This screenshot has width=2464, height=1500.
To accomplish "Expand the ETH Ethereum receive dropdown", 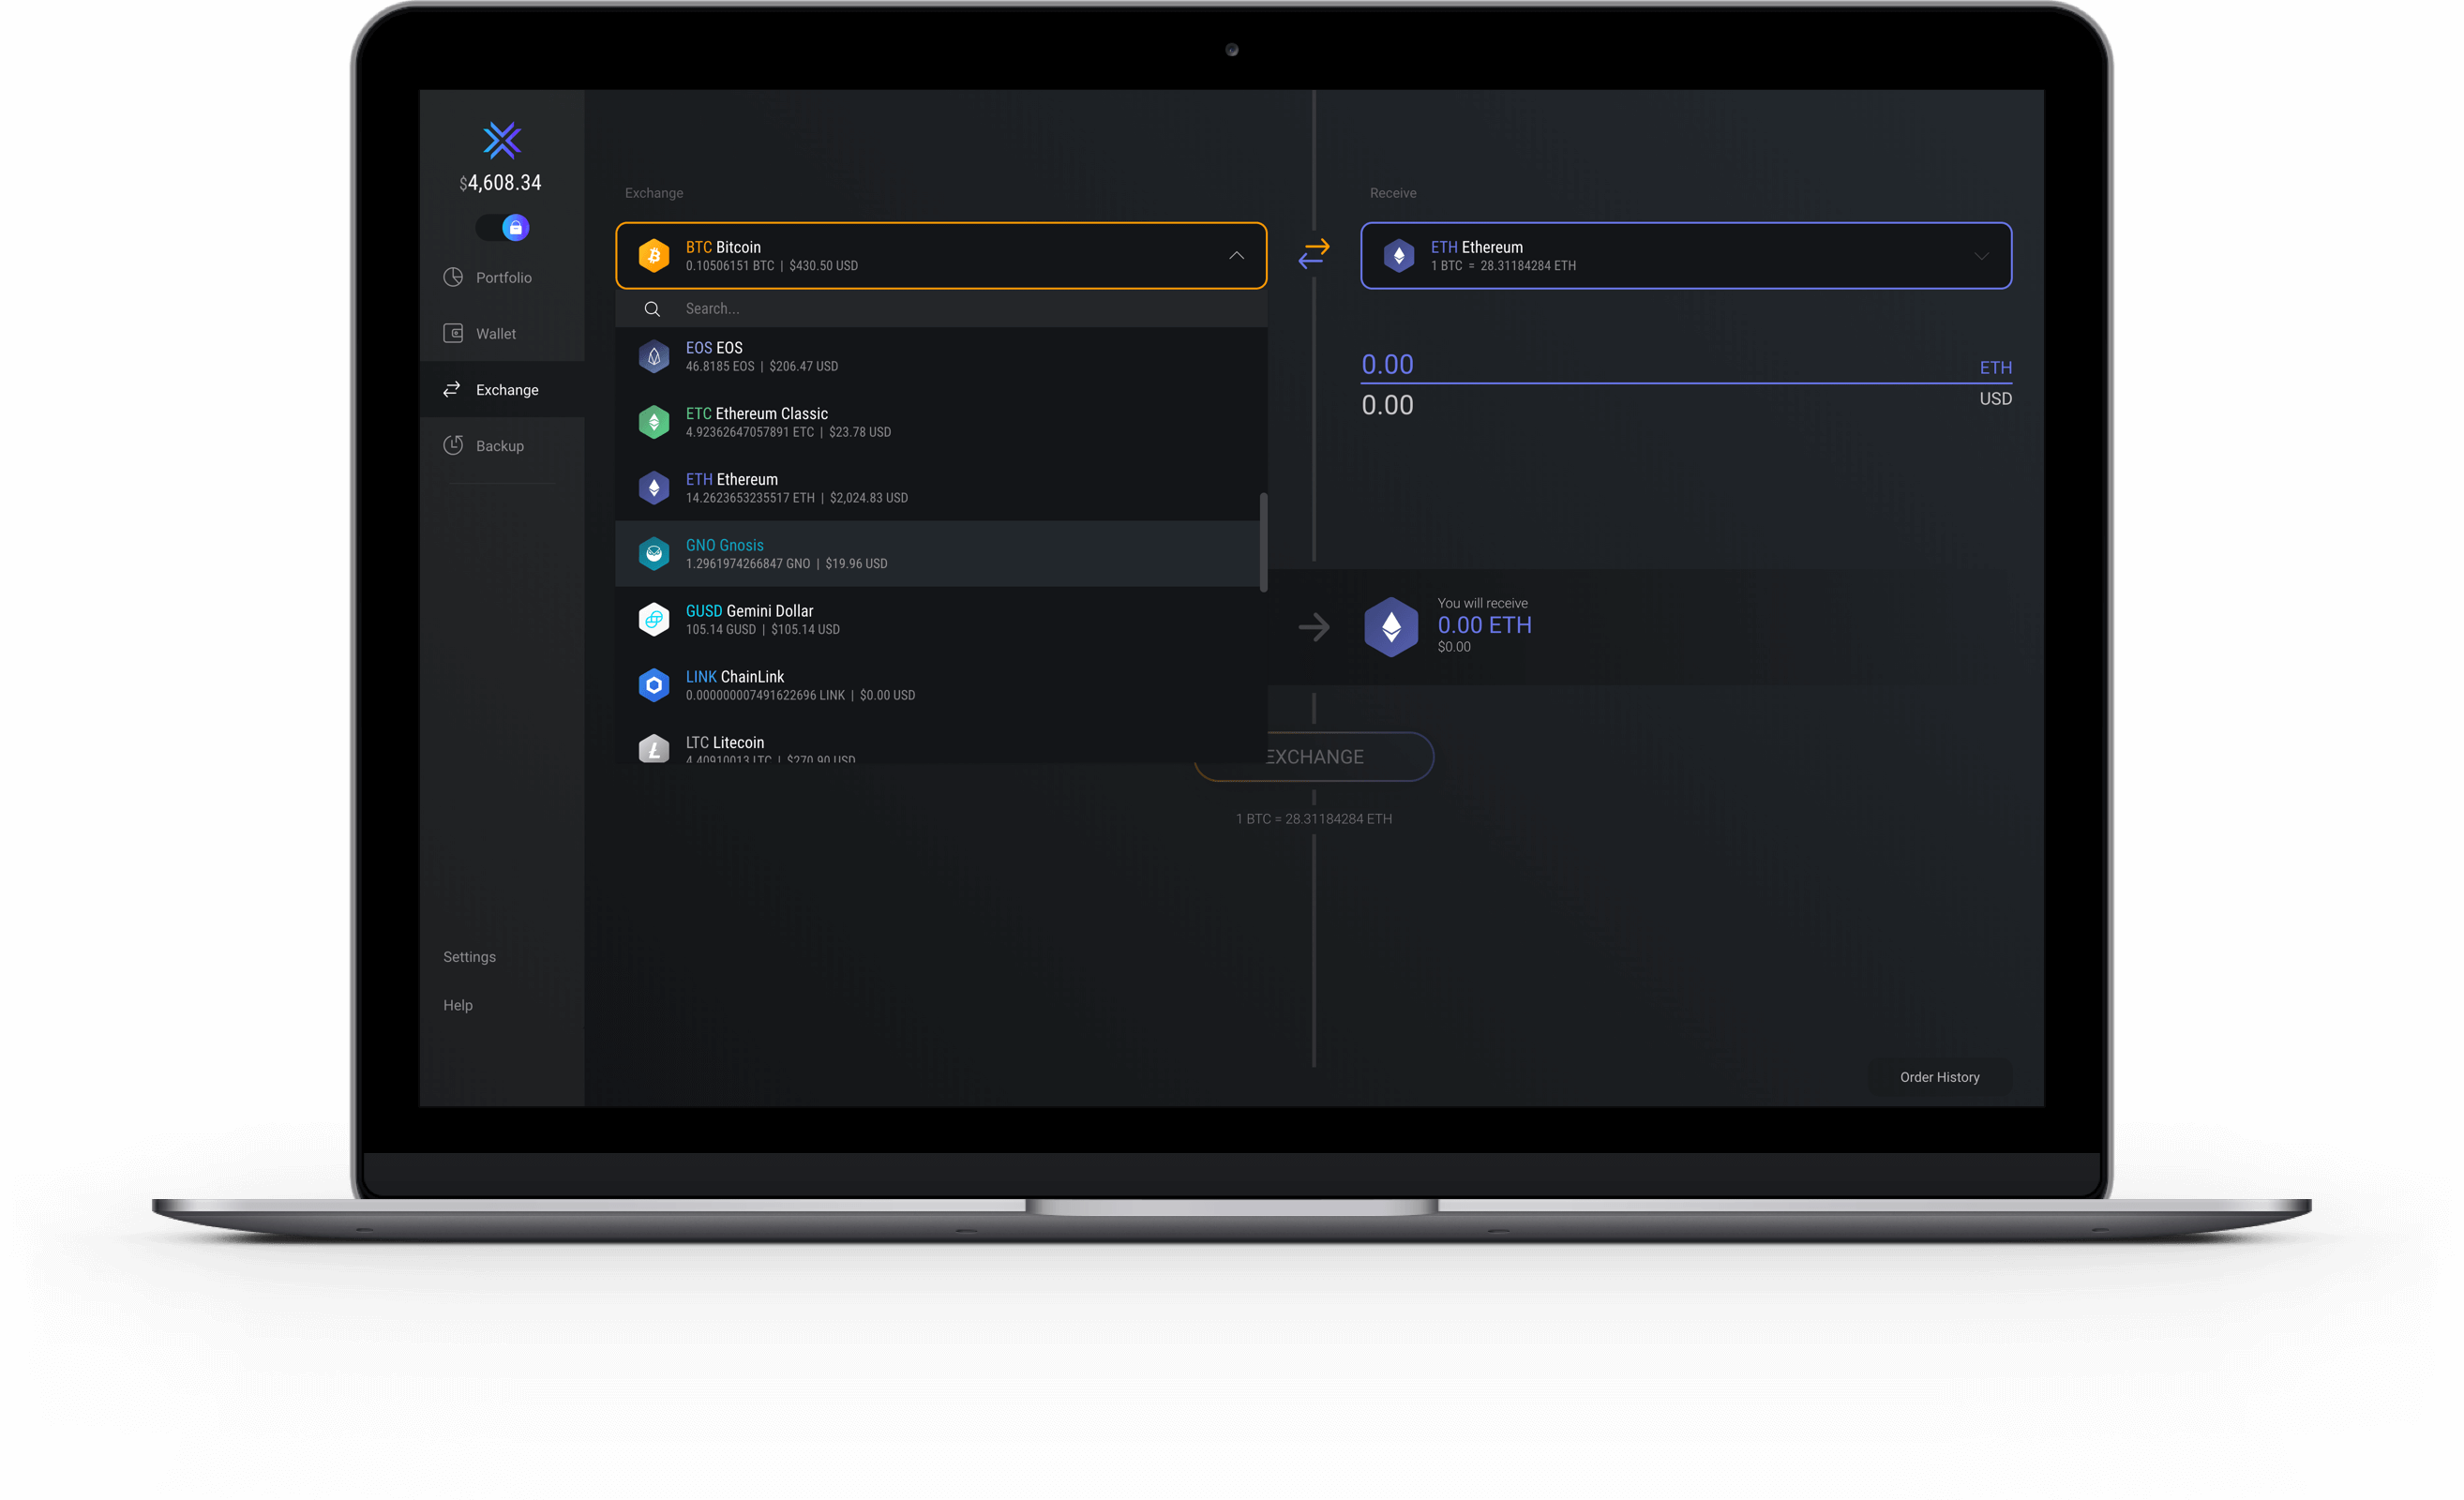I will [x=1980, y=256].
